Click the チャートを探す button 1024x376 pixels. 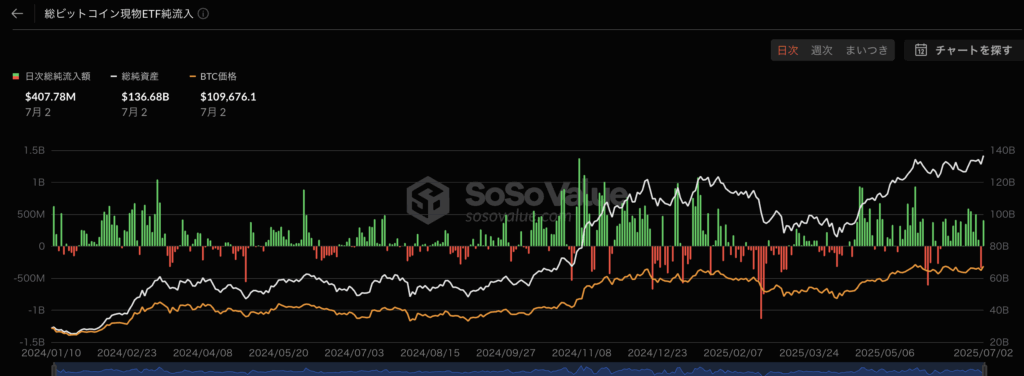pyautogui.click(x=963, y=50)
